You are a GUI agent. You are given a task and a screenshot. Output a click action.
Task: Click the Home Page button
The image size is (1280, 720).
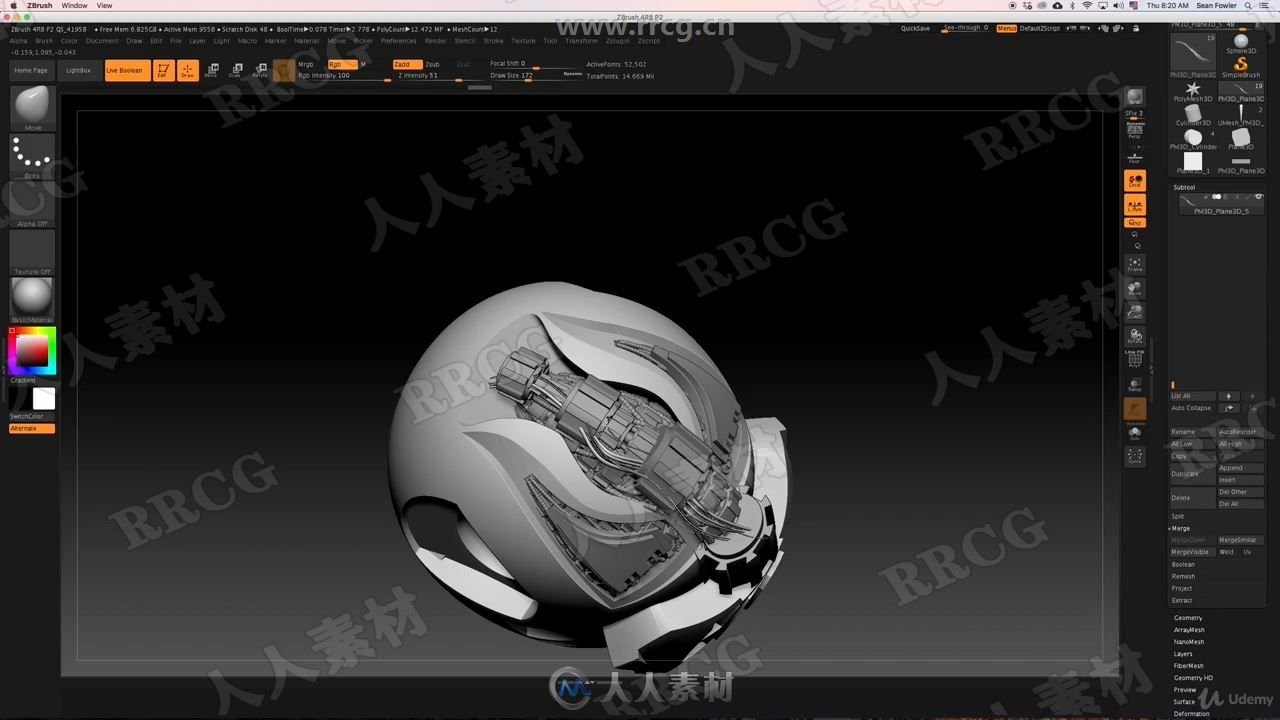[x=31, y=70]
